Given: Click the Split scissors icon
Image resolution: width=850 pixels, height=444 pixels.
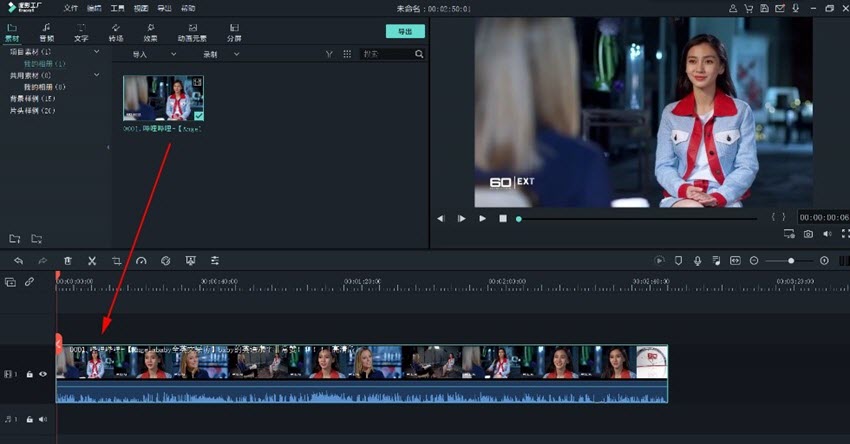Looking at the screenshot, I should pyautogui.click(x=92, y=261).
